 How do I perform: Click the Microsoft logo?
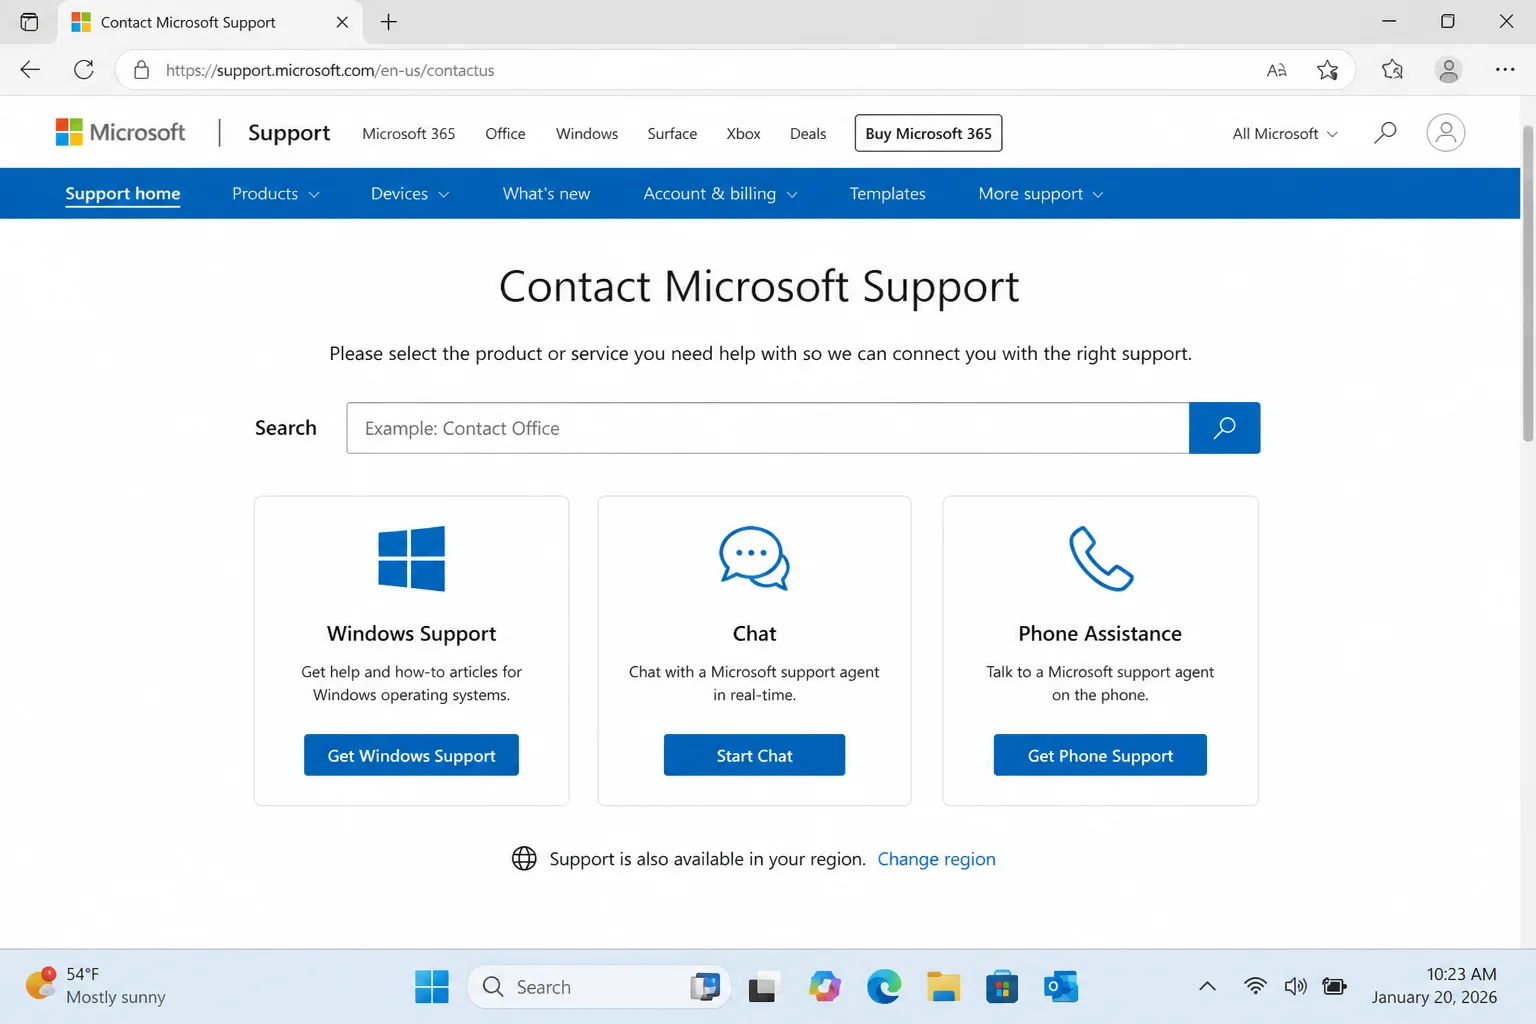[x=121, y=132]
